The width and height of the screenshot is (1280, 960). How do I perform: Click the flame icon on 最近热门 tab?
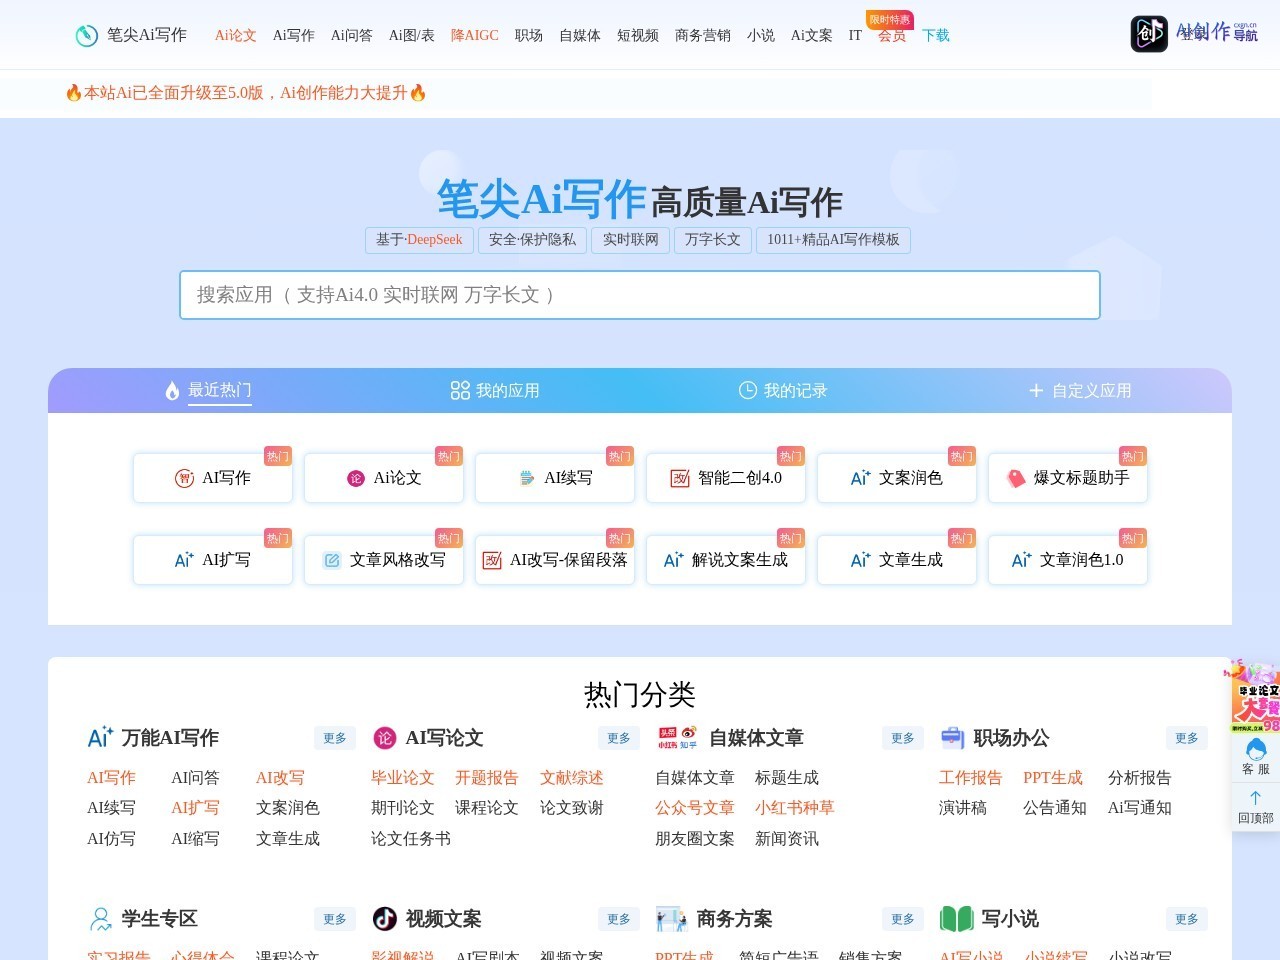pos(172,391)
